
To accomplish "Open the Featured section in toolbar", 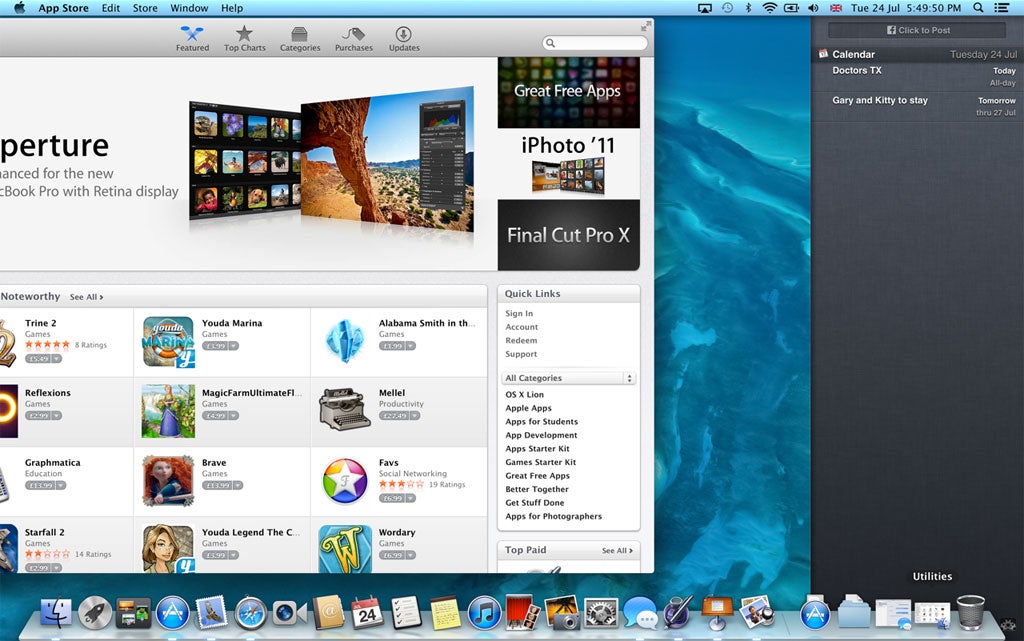I will pos(192,38).
